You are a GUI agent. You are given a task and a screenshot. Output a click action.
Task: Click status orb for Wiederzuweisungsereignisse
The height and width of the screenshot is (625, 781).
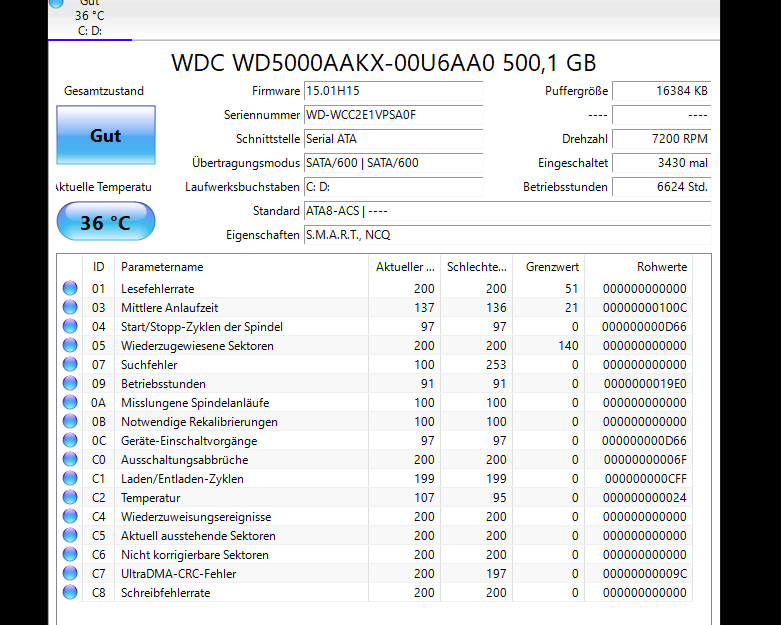click(x=70, y=516)
